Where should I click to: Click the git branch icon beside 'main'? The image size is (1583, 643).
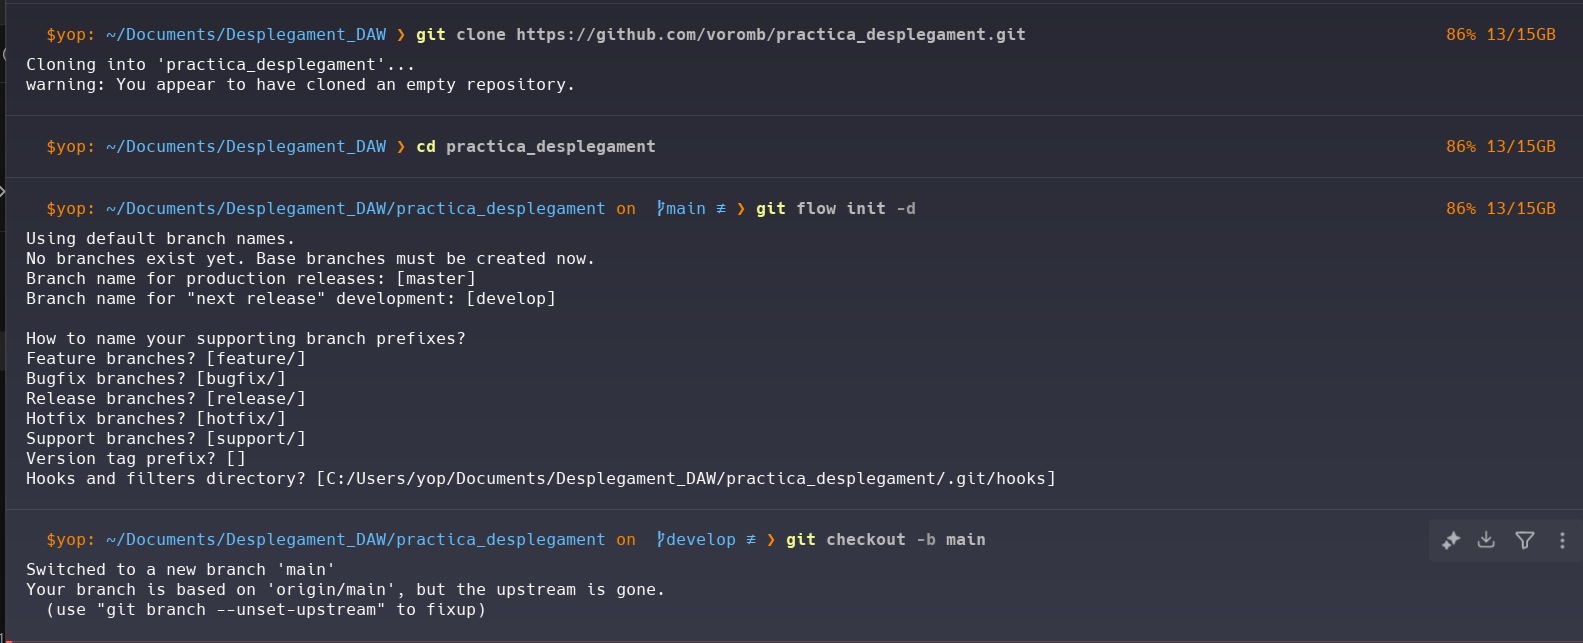point(660,209)
